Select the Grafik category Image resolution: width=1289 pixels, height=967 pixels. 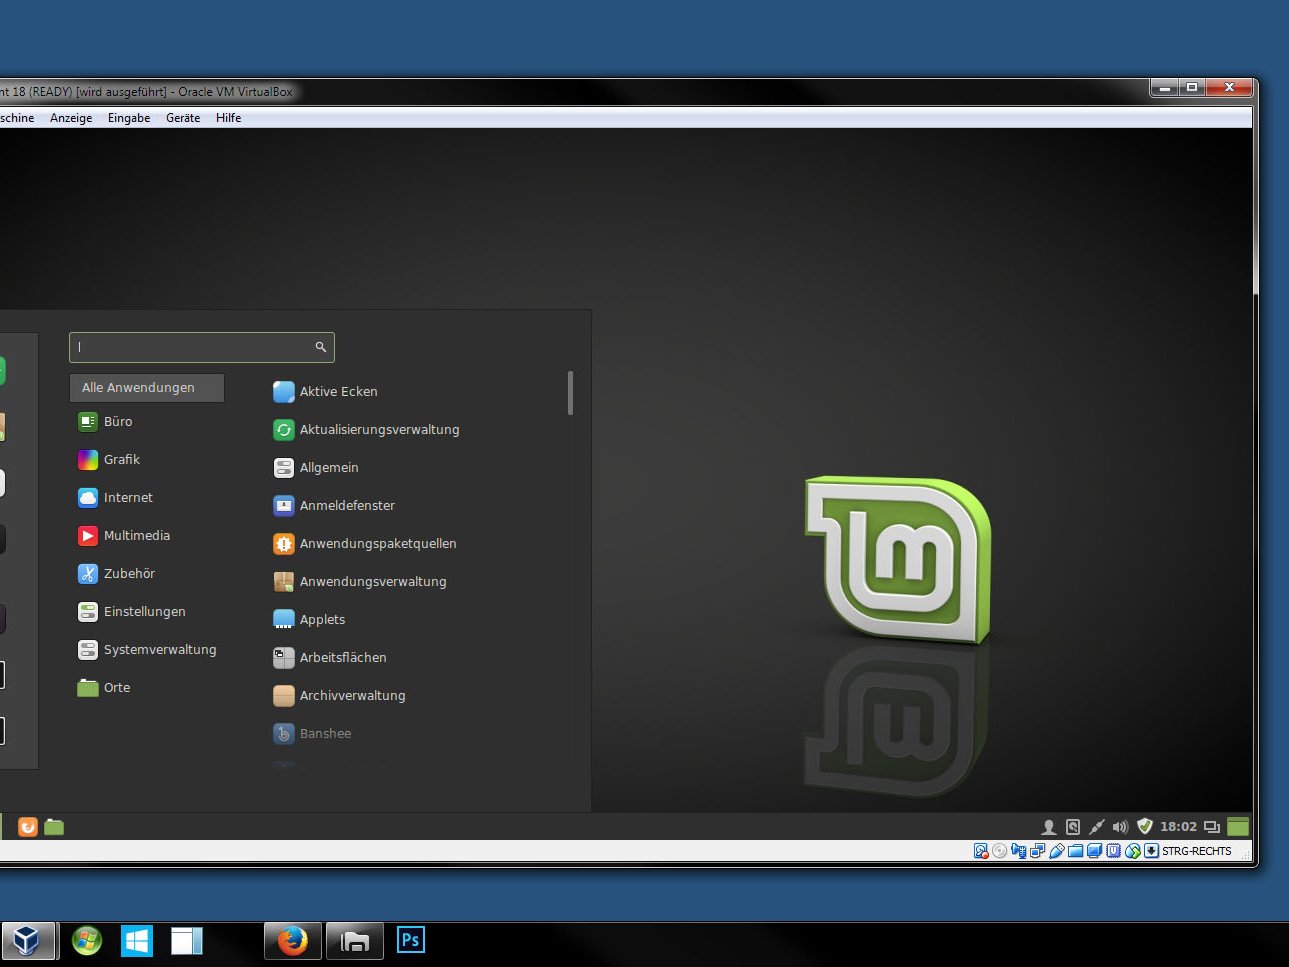tap(109, 459)
